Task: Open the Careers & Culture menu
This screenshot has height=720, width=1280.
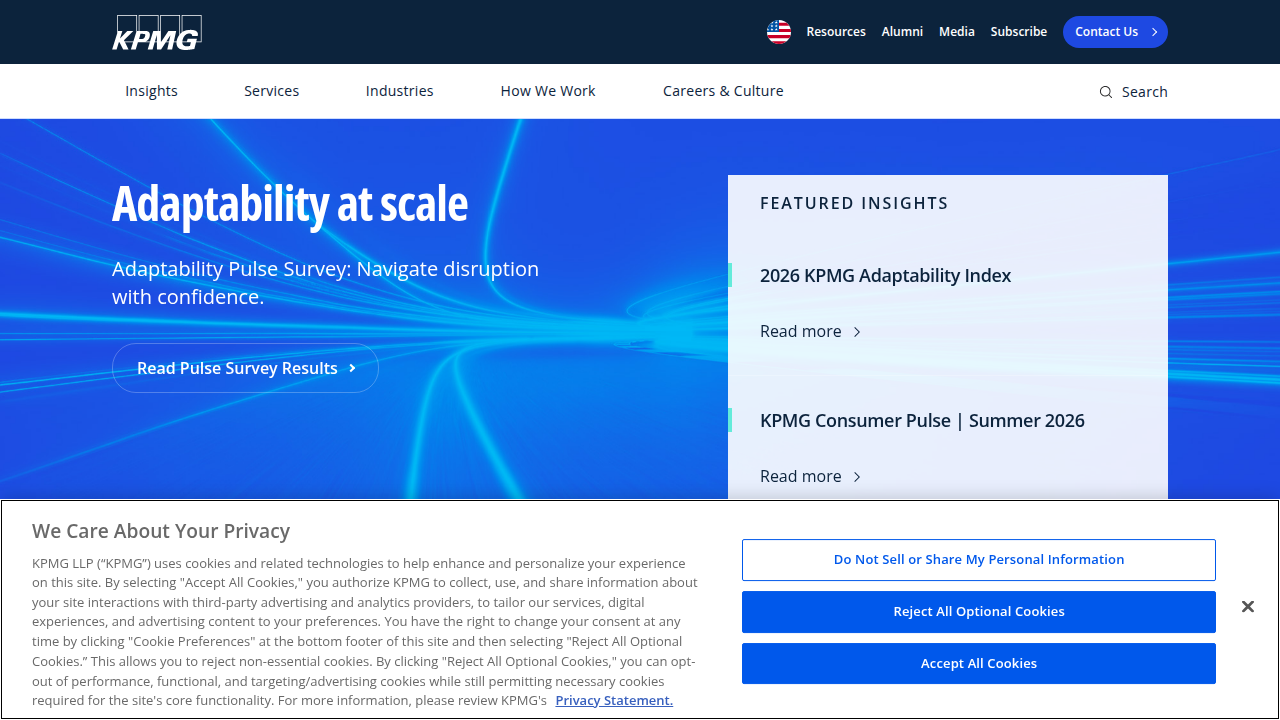Action: 723,91
